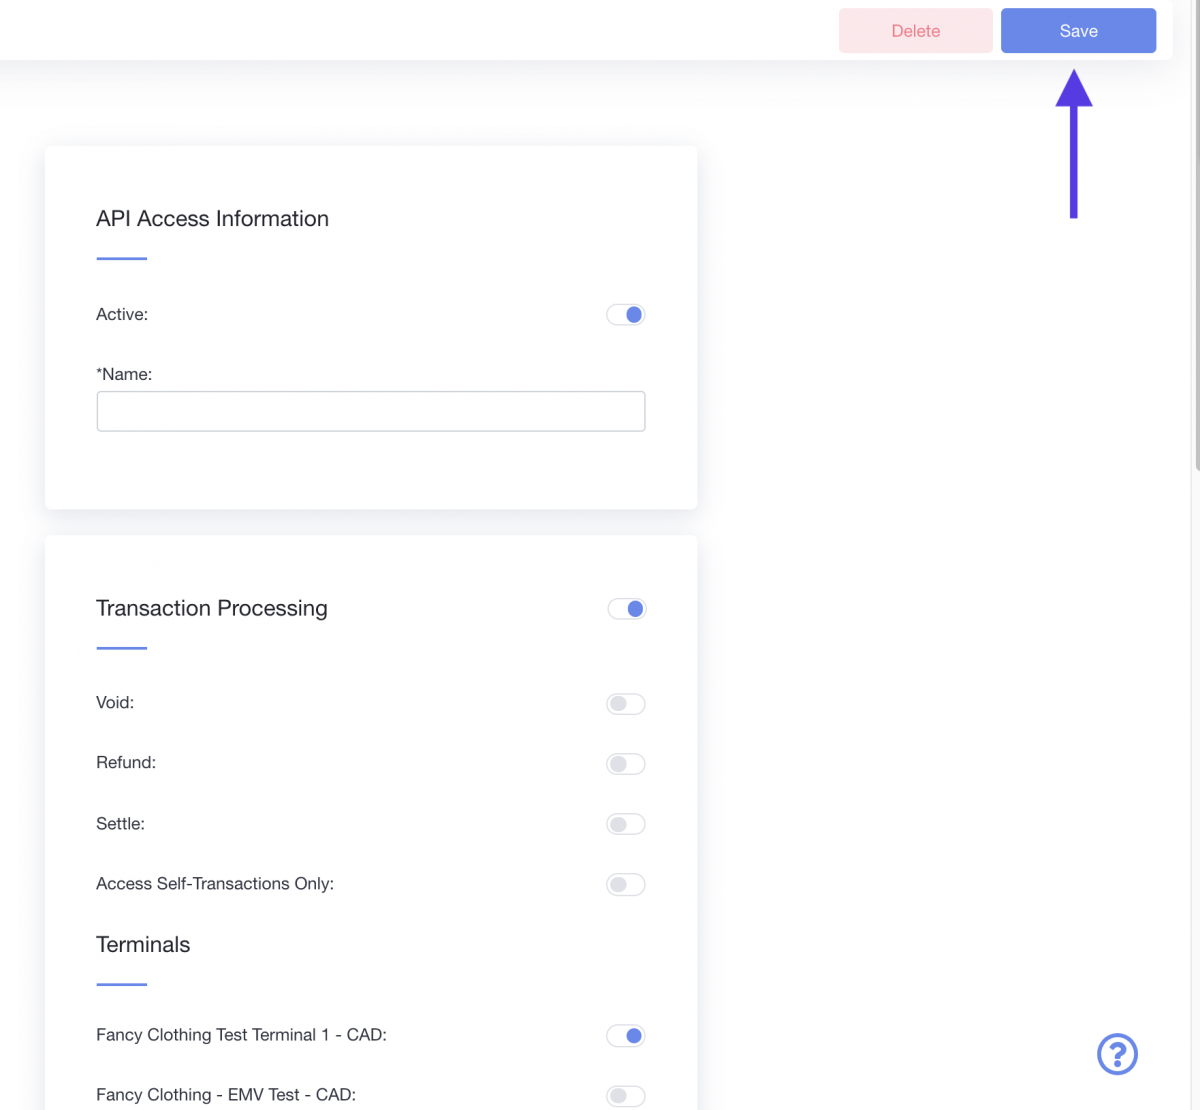
Task: Click the Void: label
Action: (115, 702)
